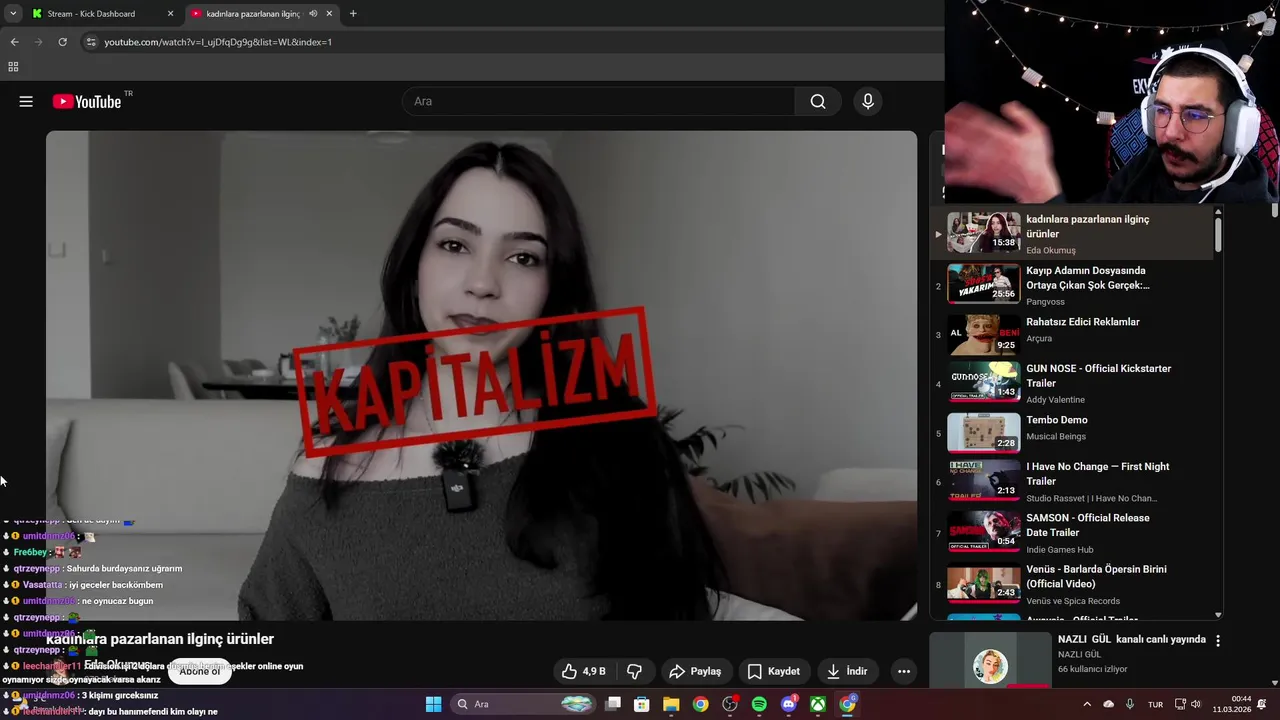Go back with browser back arrow
1280x720 pixels.
click(x=14, y=42)
